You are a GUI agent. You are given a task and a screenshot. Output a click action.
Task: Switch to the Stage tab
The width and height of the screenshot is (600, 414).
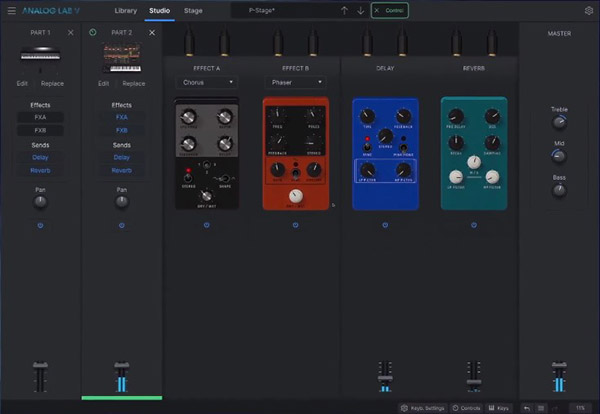[193, 10]
